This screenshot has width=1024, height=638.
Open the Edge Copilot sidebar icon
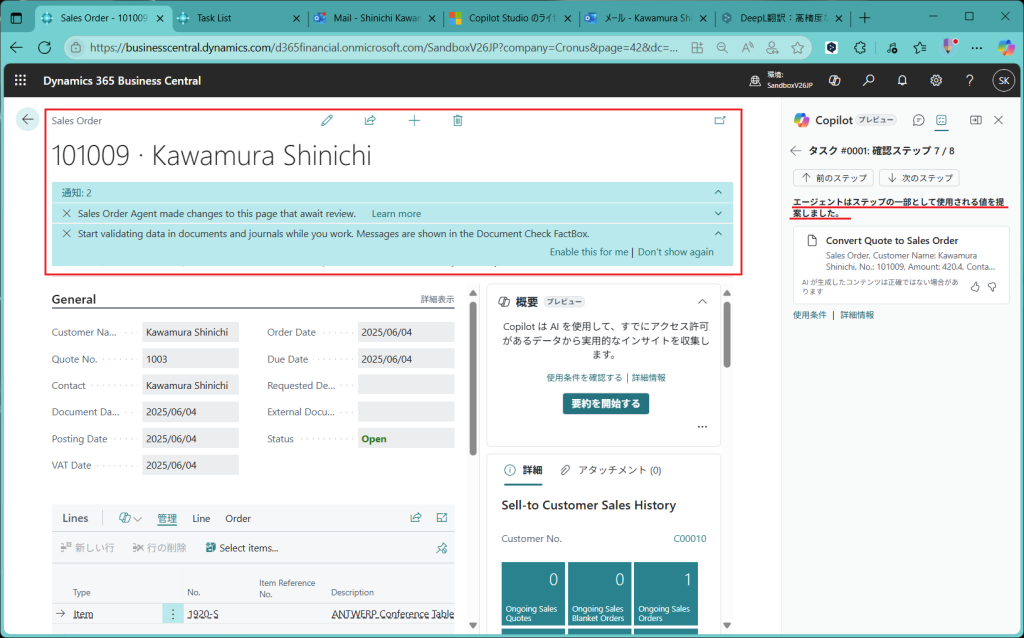1006,48
